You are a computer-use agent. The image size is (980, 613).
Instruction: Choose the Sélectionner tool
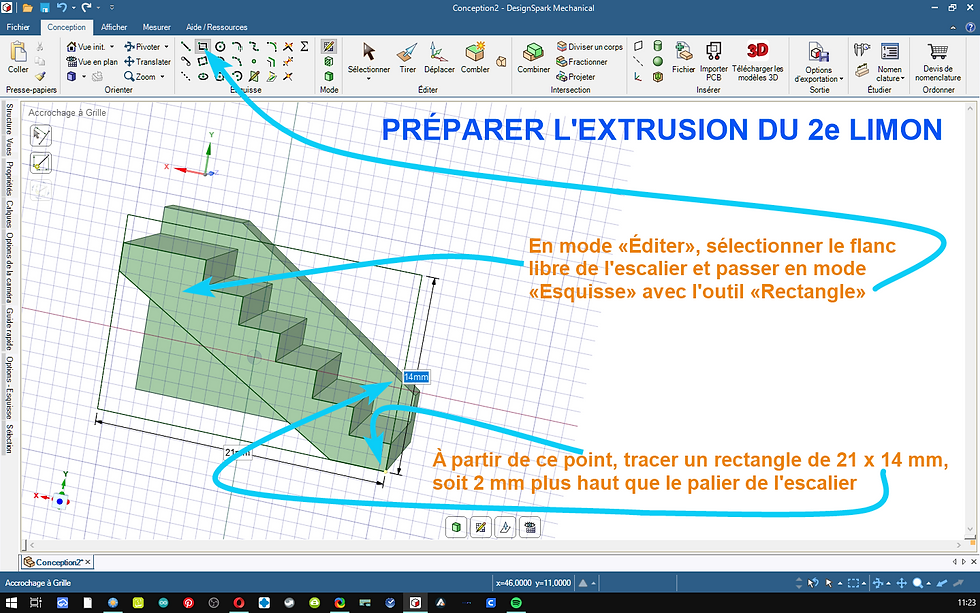(369, 57)
